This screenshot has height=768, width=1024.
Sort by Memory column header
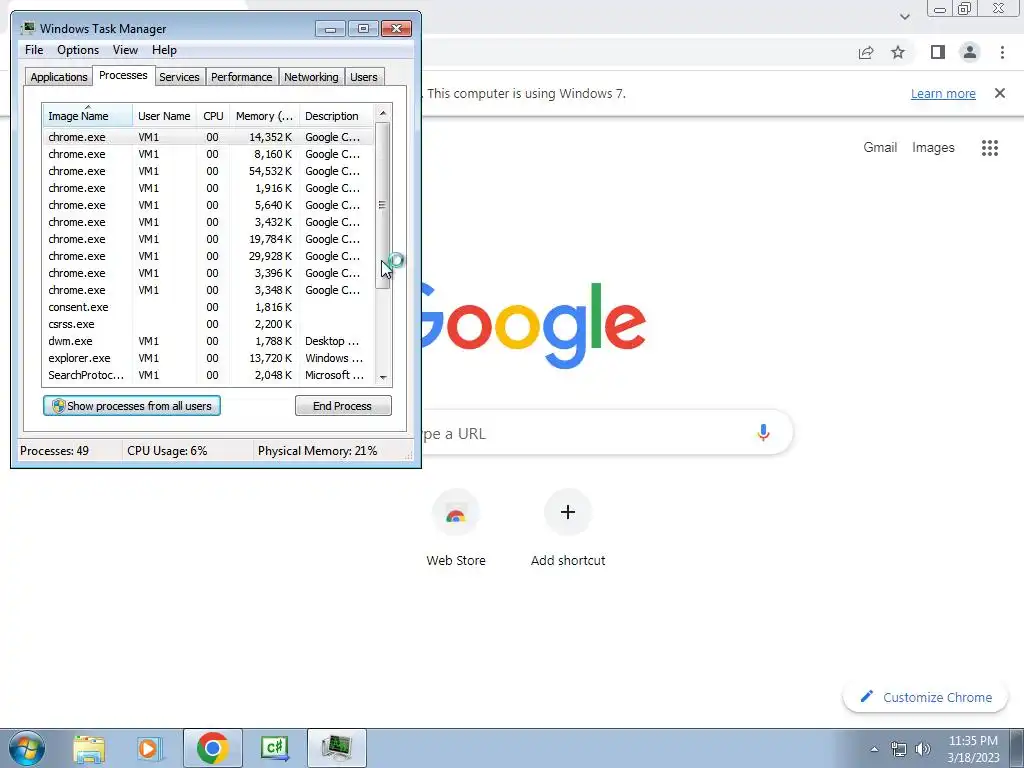coord(264,116)
